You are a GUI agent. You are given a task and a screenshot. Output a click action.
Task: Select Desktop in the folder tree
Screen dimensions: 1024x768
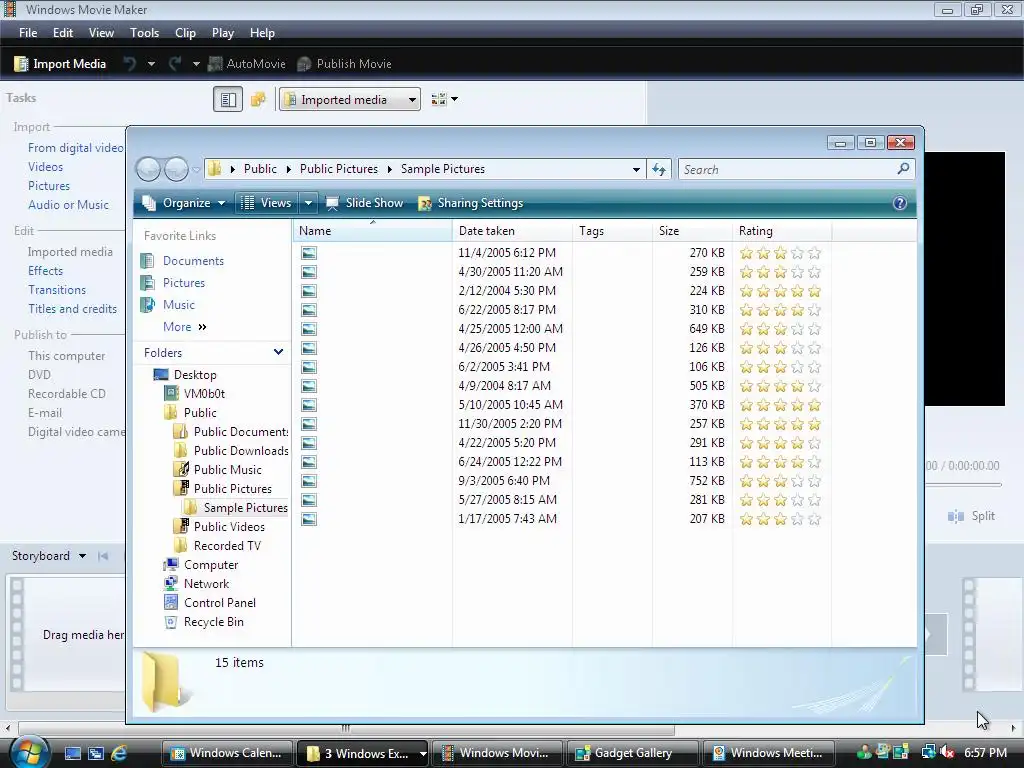195,375
